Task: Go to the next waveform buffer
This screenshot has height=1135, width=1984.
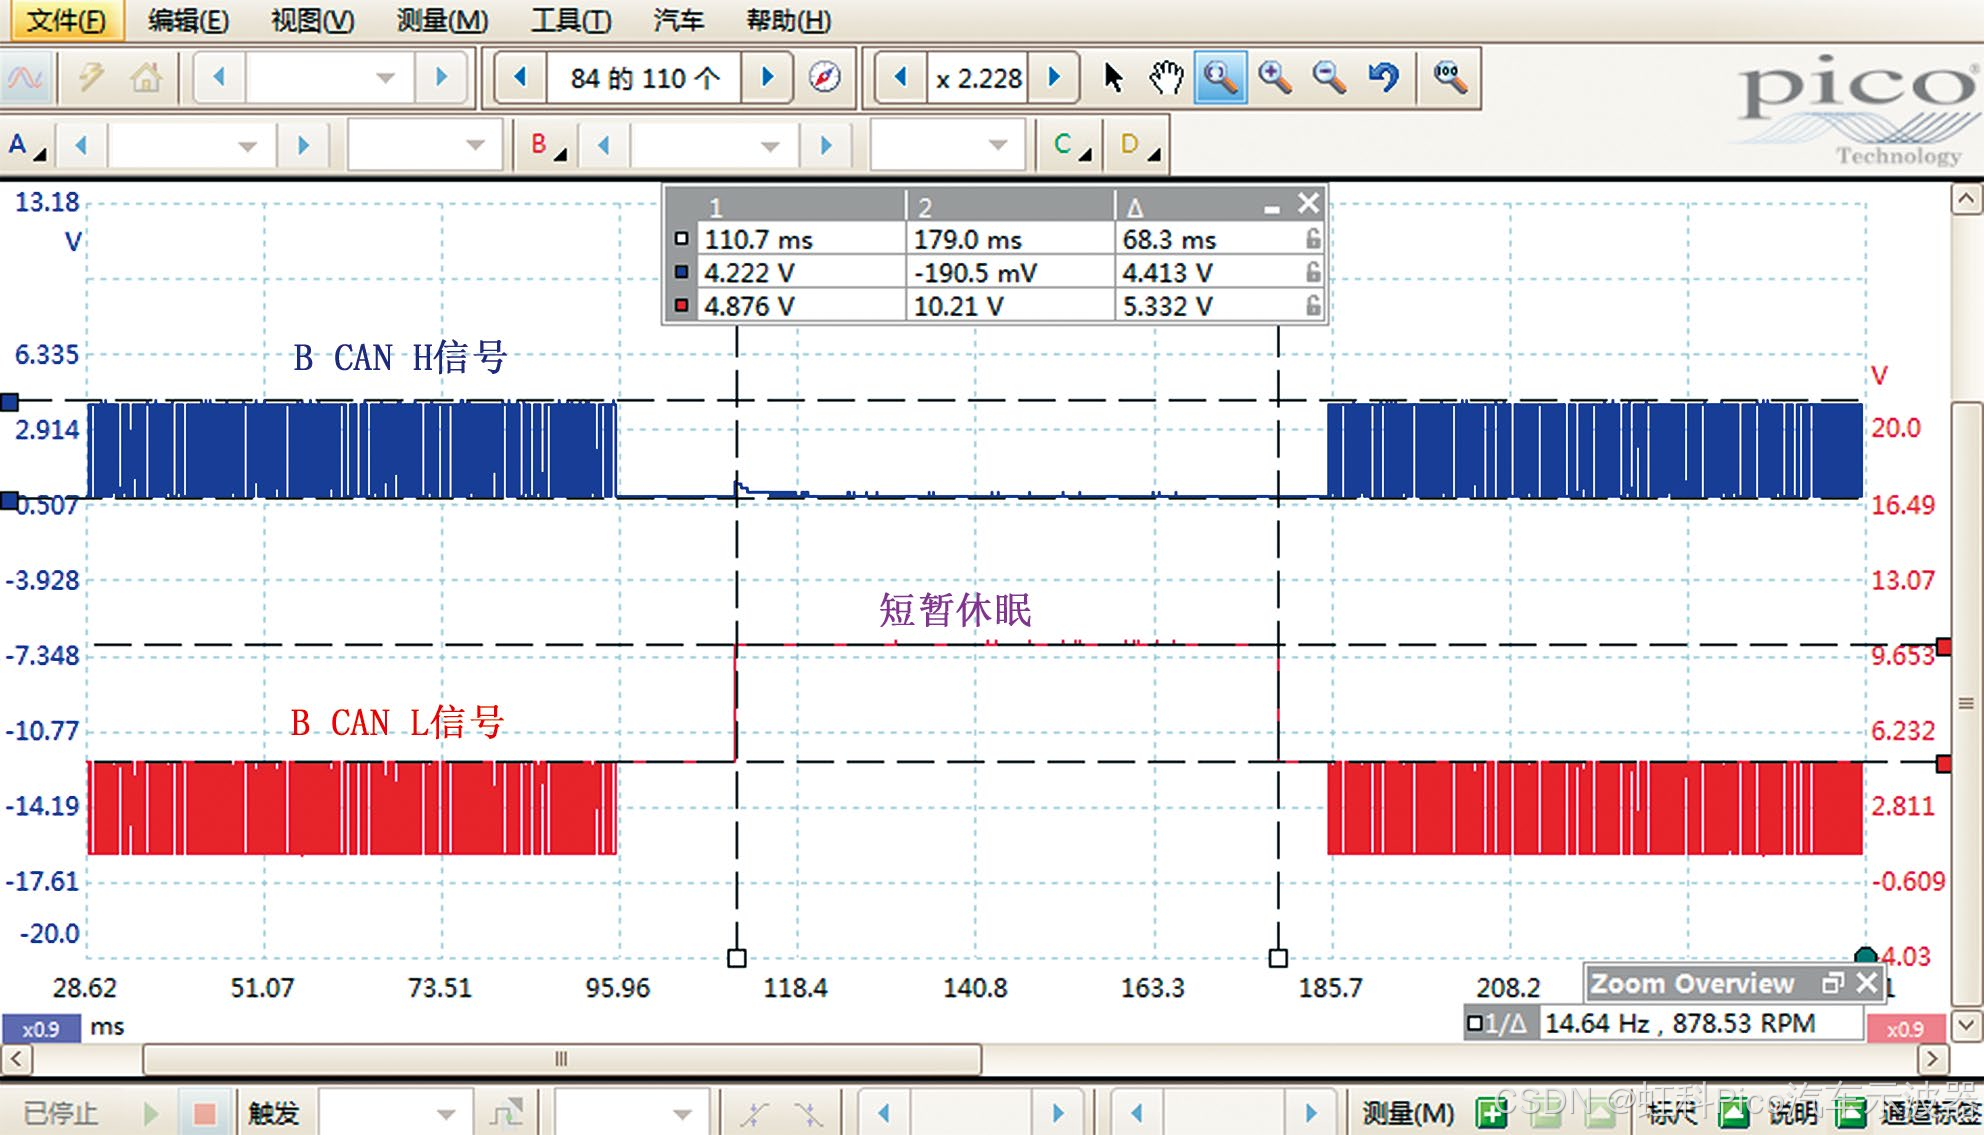Action: [x=768, y=77]
